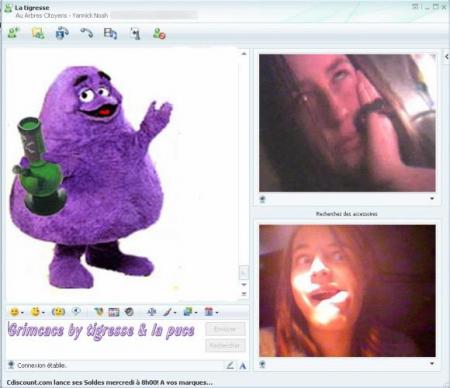The width and height of the screenshot is (450, 388).
Task: Switch to text input A icon
Action: [x=243, y=366]
